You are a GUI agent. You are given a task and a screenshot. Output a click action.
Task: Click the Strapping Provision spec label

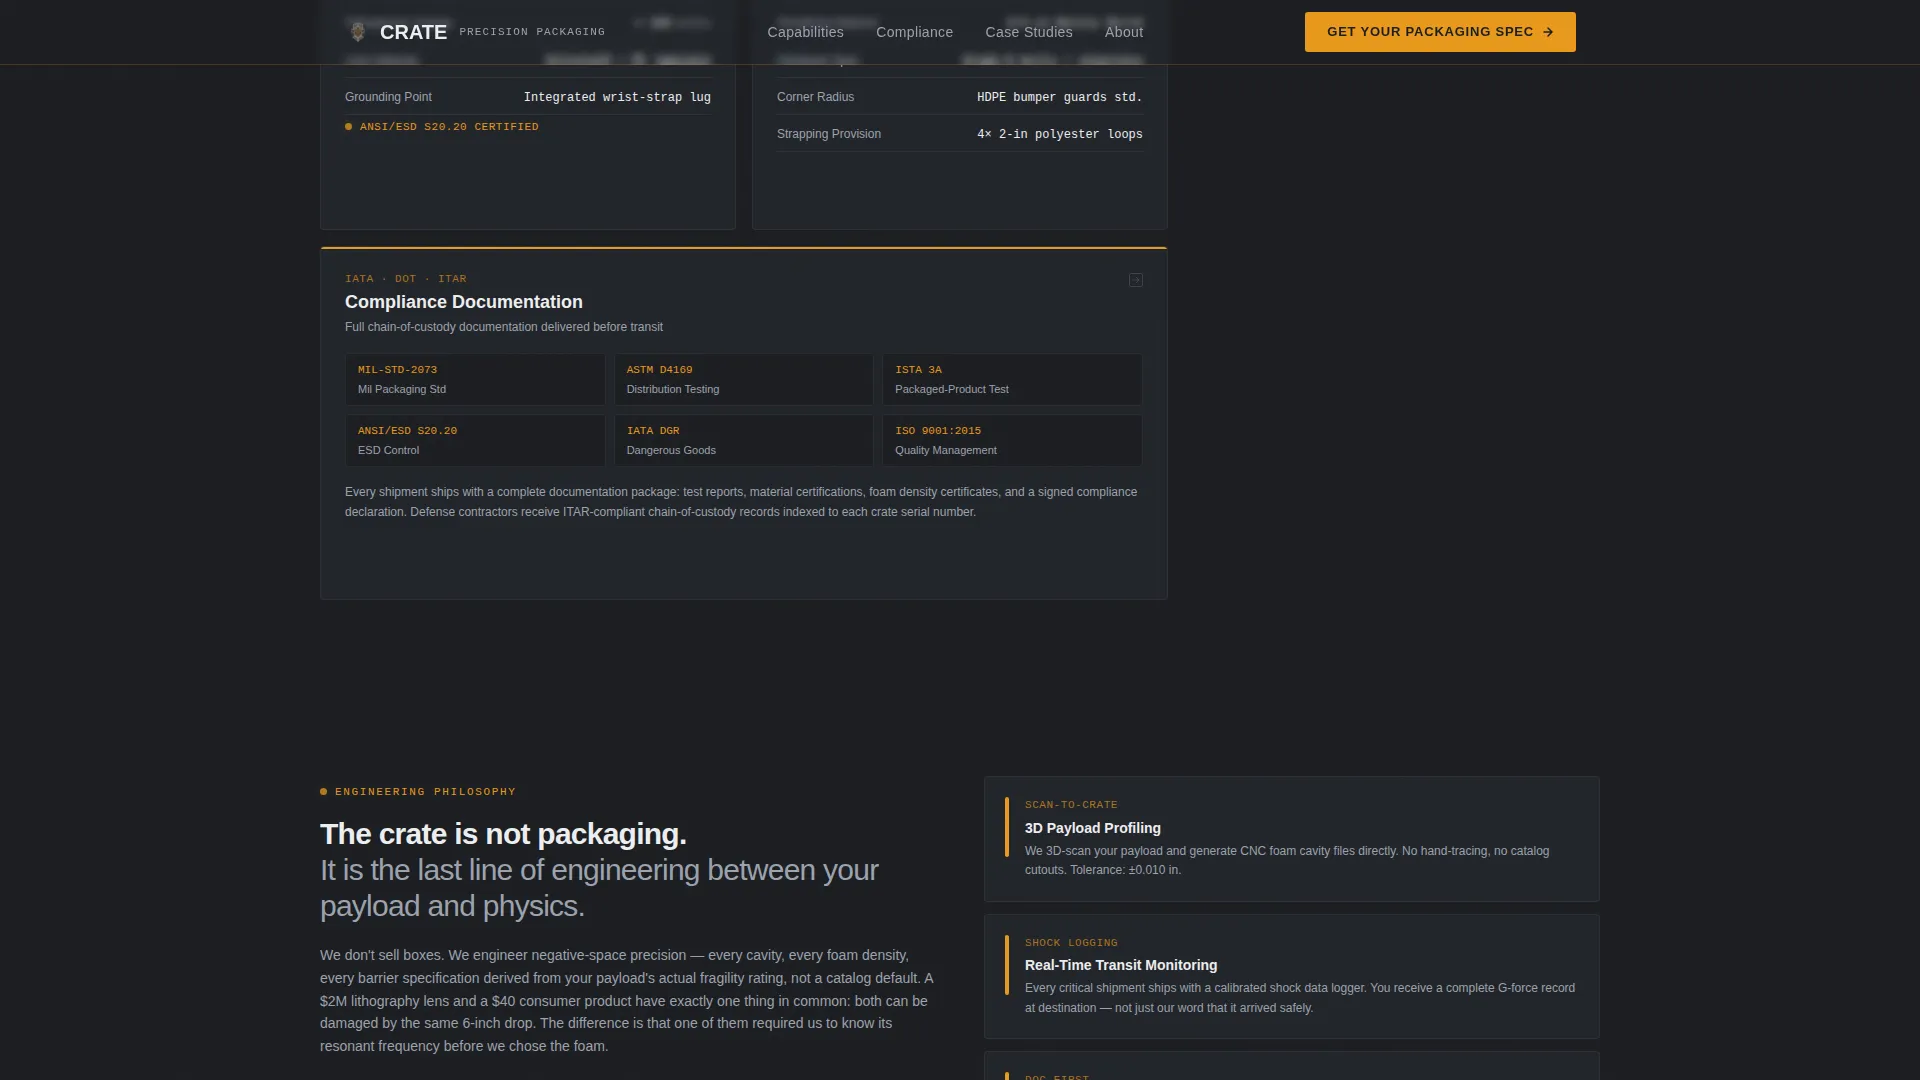[x=829, y=134]
